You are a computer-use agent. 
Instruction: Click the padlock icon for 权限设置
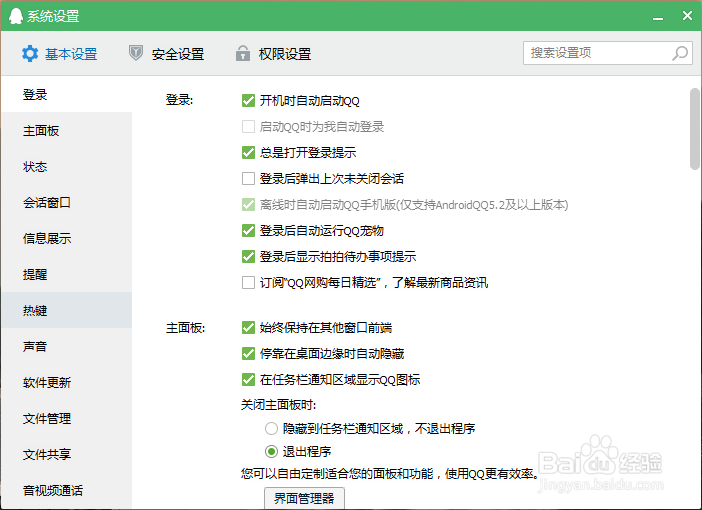(x=243, y=53)
